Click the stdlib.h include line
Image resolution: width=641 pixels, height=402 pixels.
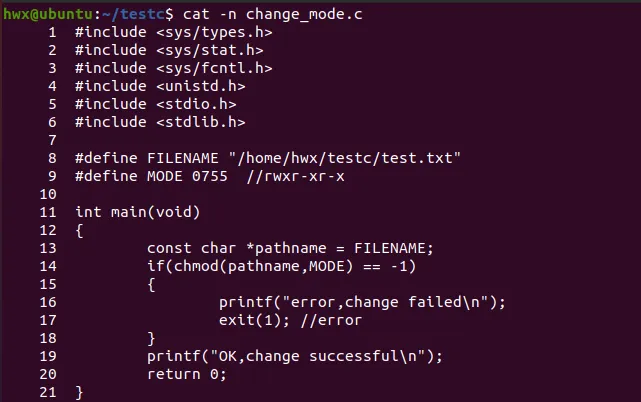(x=159, y=122)
